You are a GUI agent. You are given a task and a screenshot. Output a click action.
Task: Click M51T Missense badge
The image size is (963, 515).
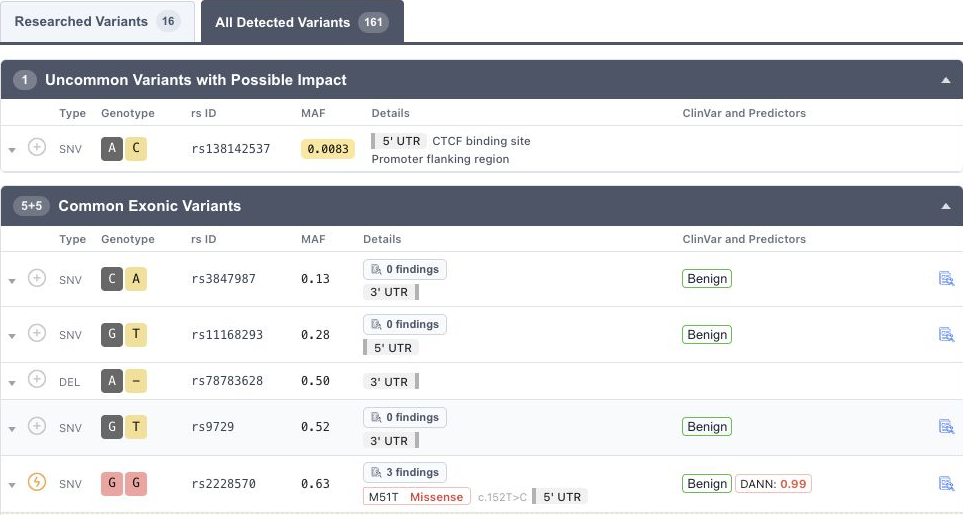click(x=417, y=497)
